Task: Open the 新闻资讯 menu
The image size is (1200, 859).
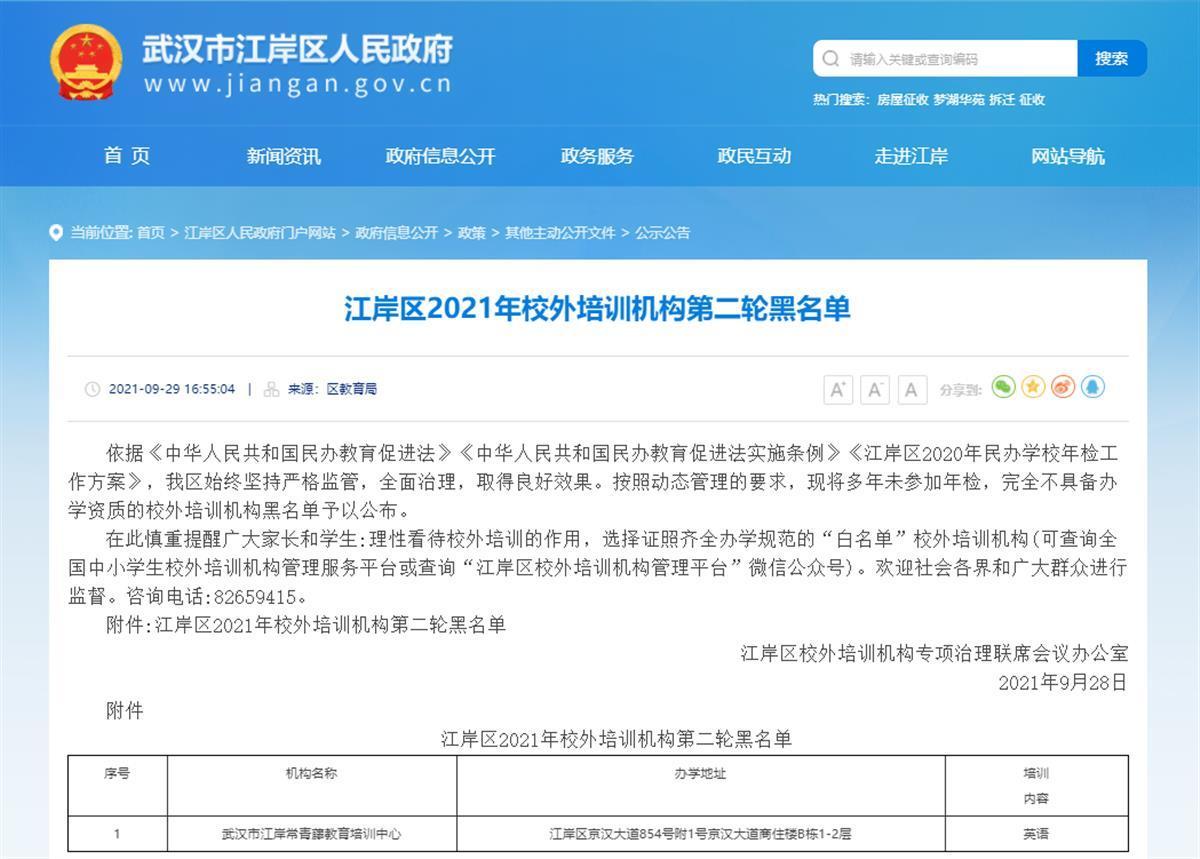Action: point(284,156)
